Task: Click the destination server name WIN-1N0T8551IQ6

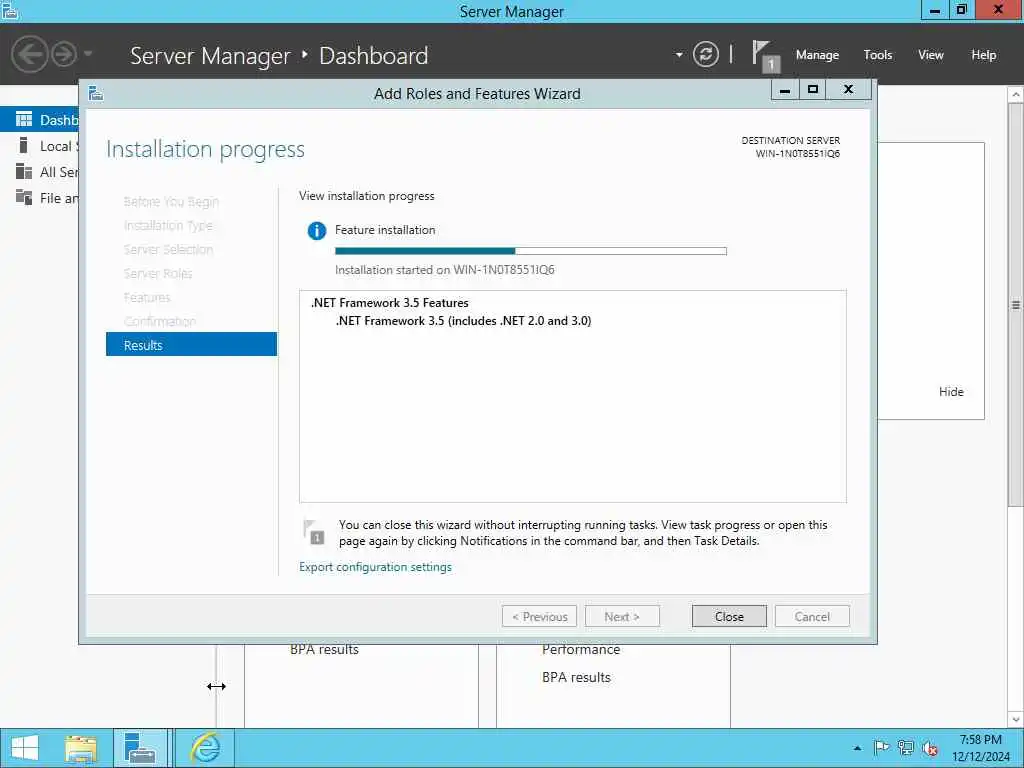Action: coord(797,154)
